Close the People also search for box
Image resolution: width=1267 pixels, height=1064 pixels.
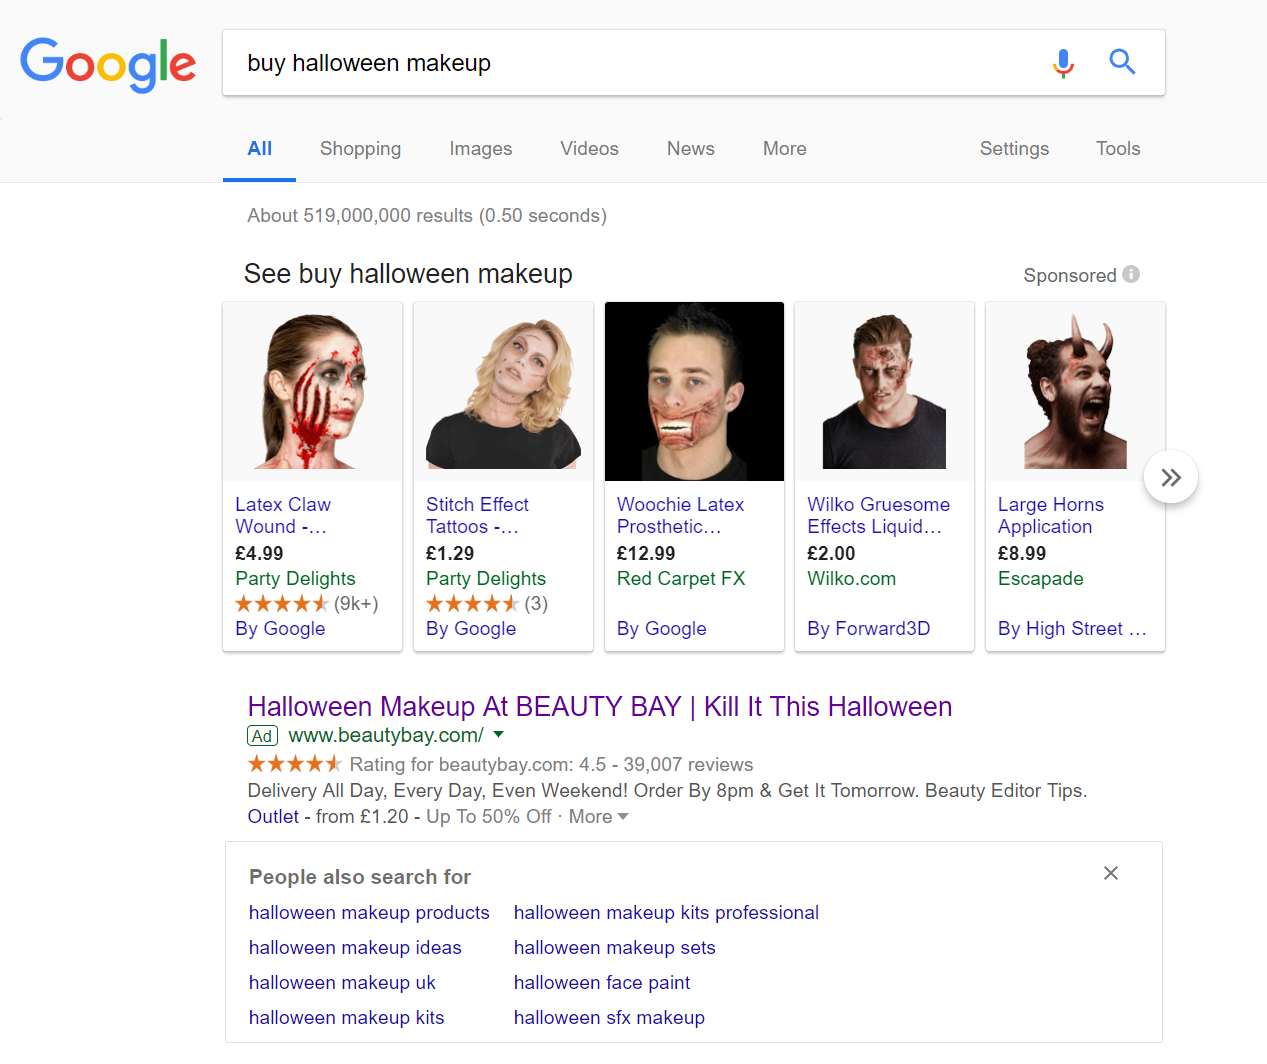[x=1110, y=873]
